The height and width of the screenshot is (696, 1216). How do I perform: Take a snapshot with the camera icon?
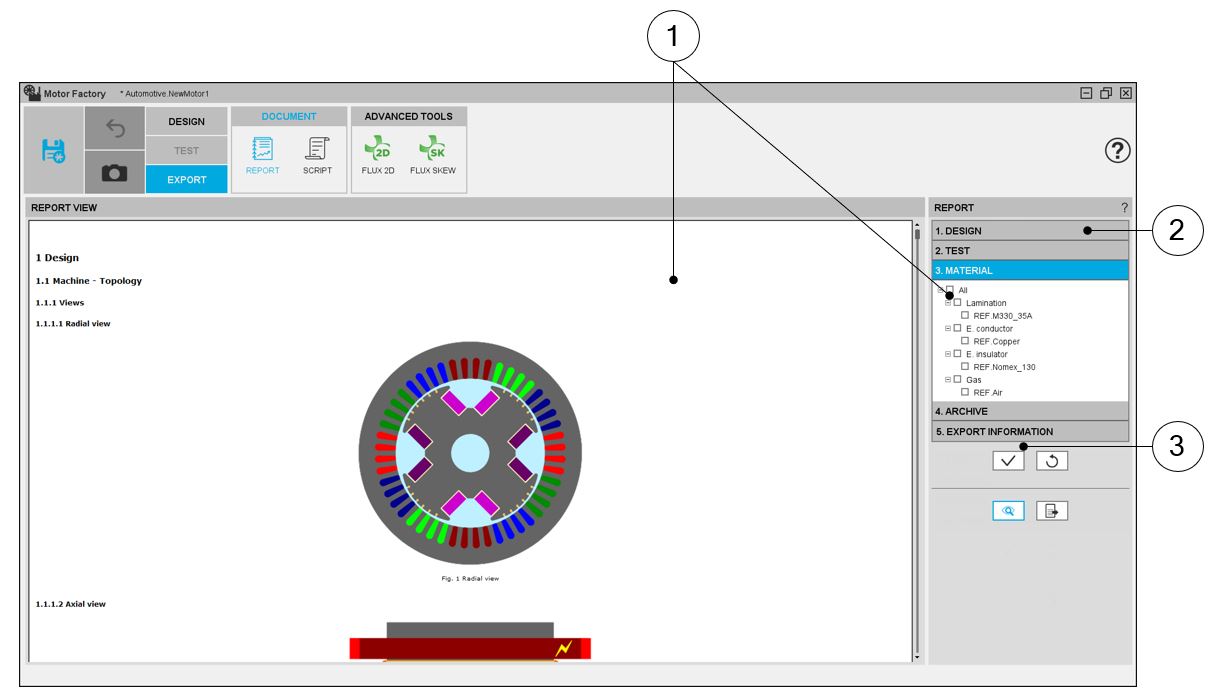click(x=114, y=173)
